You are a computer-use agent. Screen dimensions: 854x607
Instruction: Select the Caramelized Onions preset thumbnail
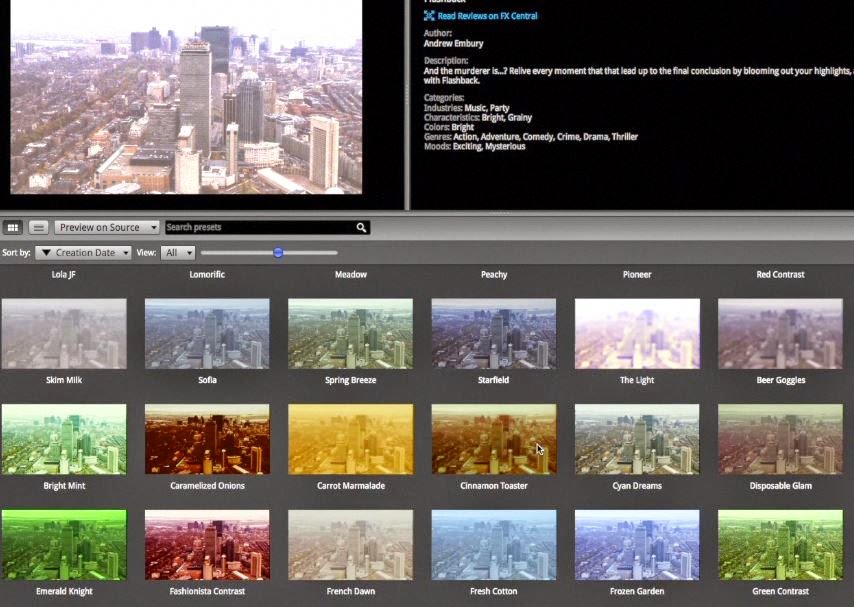(x=207, y=439)
